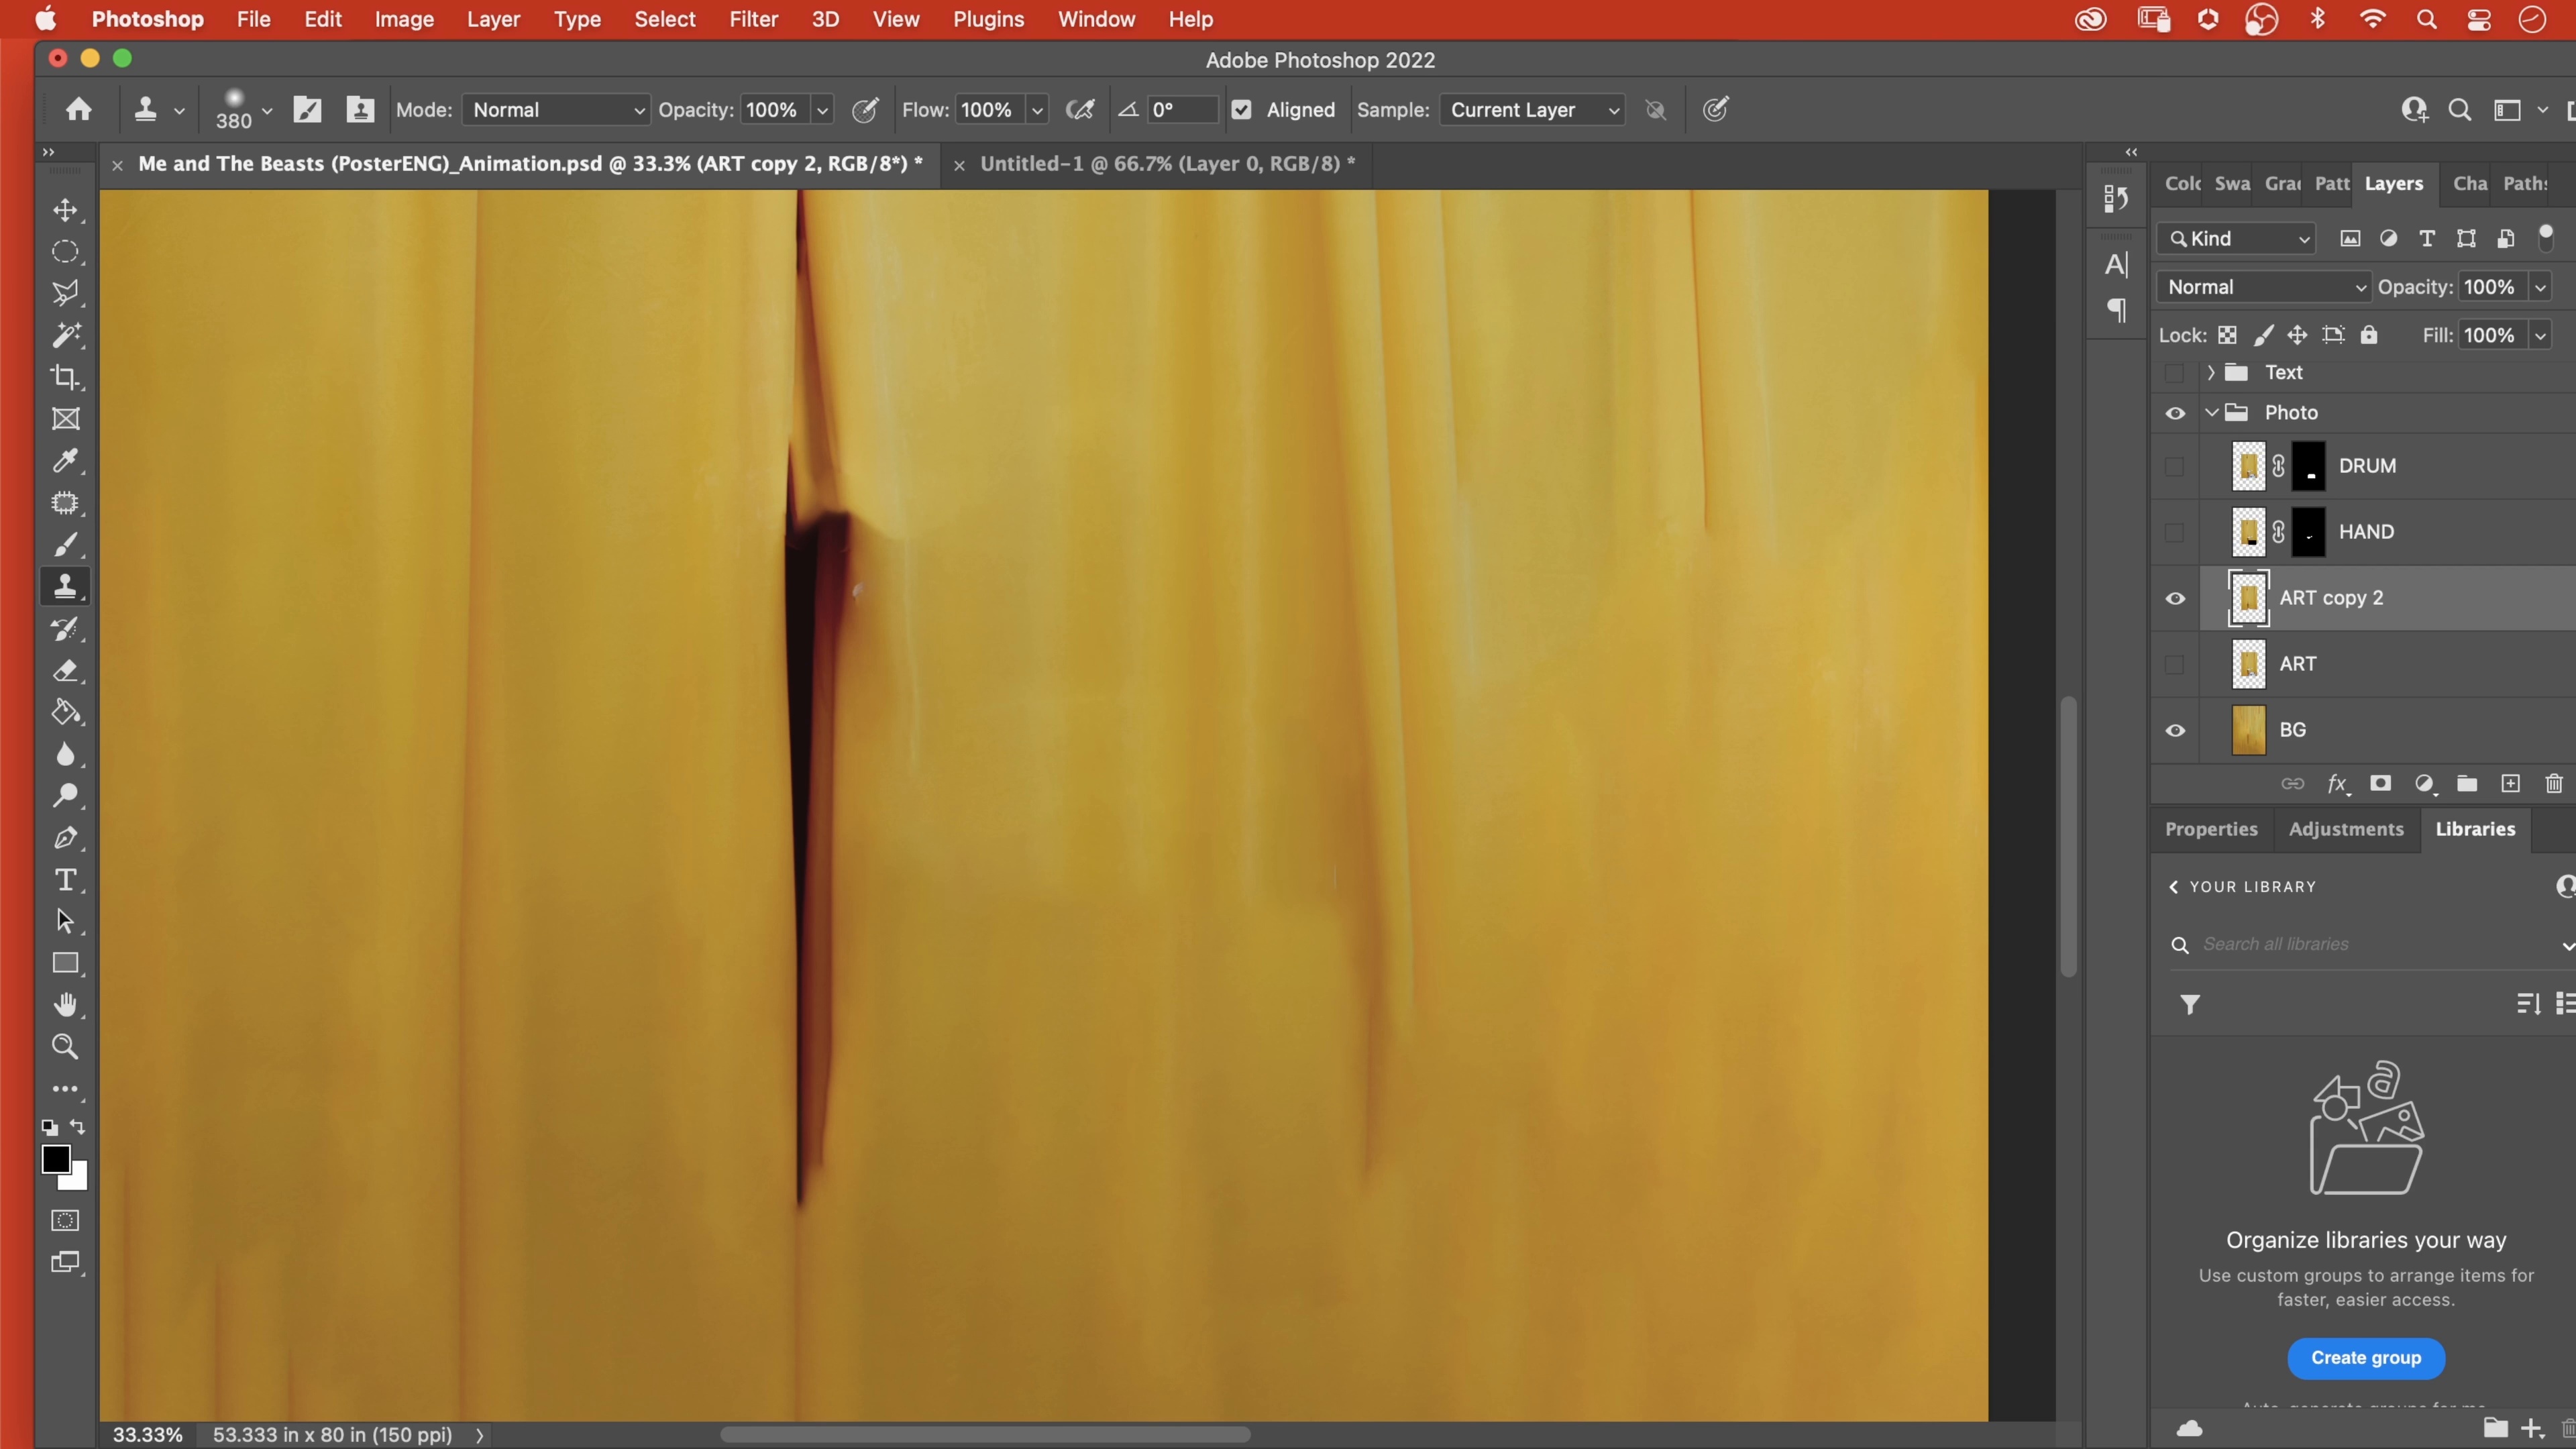Show the HAND layer
The width and height of the screenshot is (2576, 1449).
click(x=2174, y=532)
